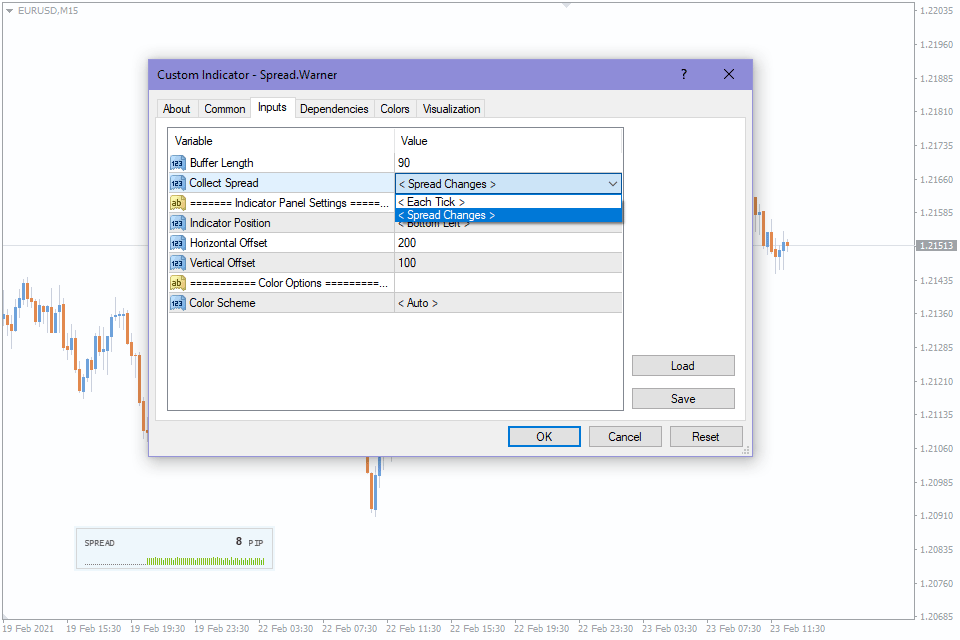Select the Horizontal Offset variable name
The image size is (960, 640).
pos(228,243)
